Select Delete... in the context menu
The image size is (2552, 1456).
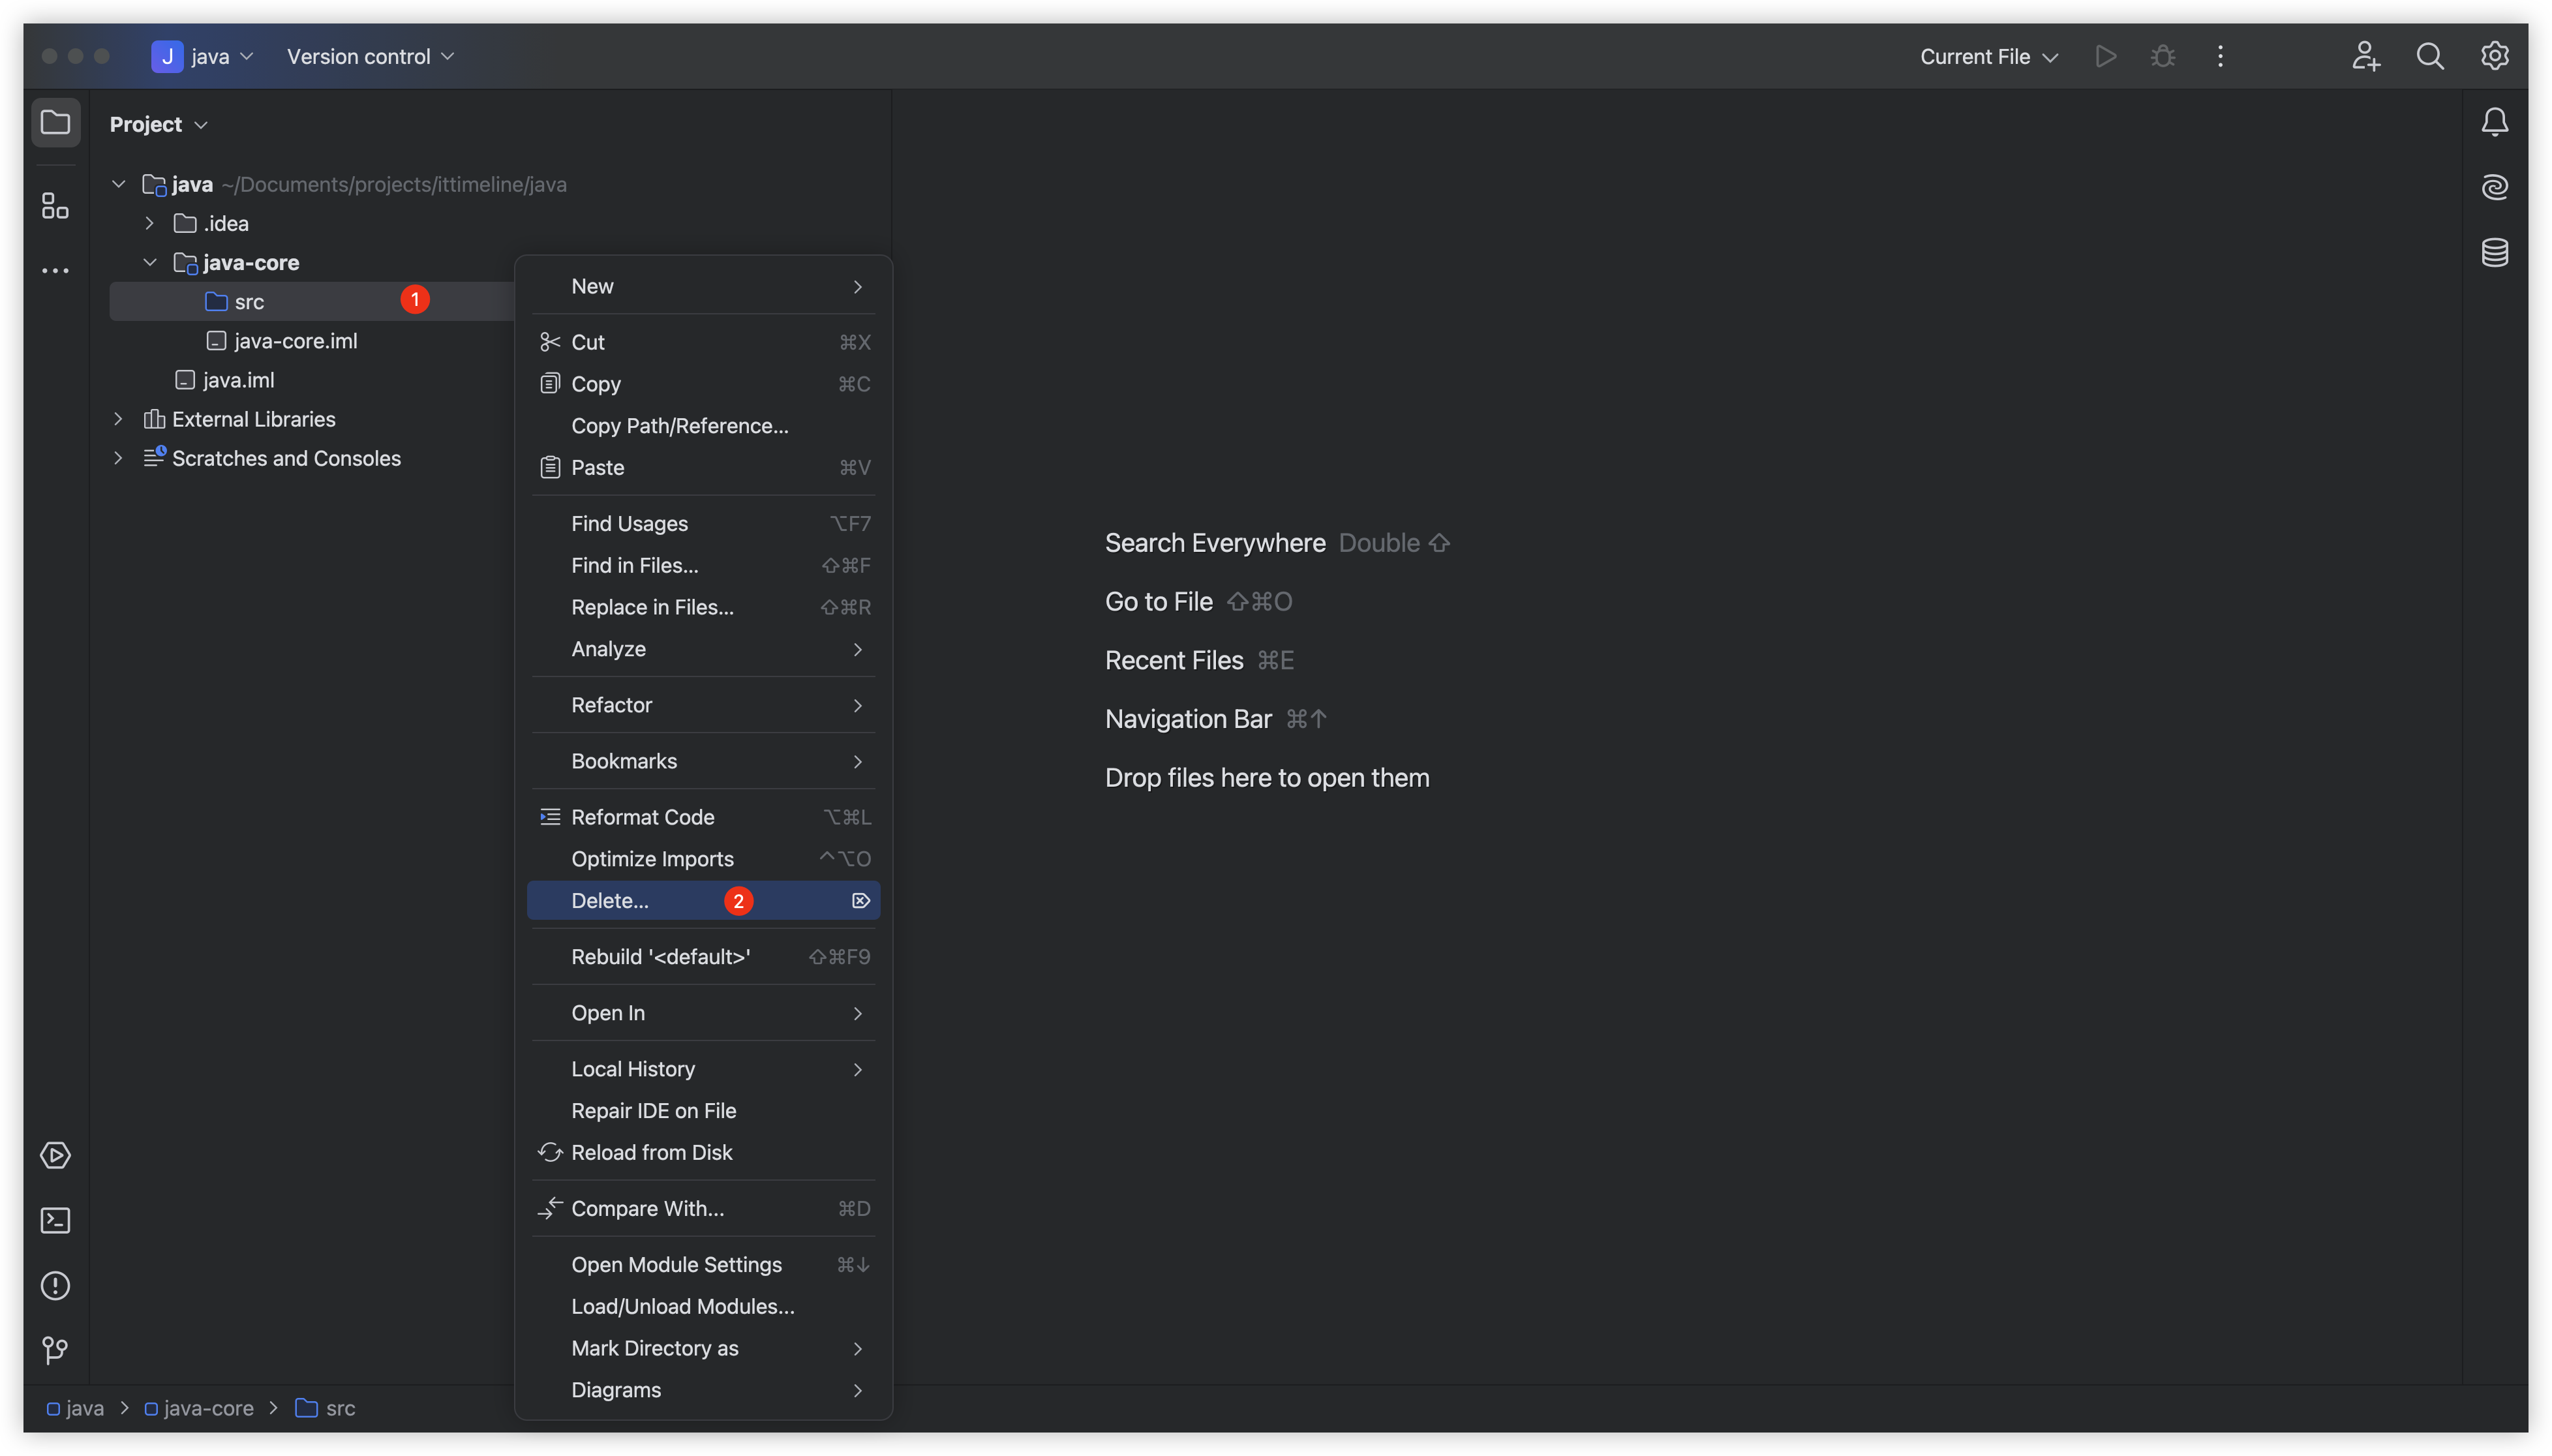[610, 901]
